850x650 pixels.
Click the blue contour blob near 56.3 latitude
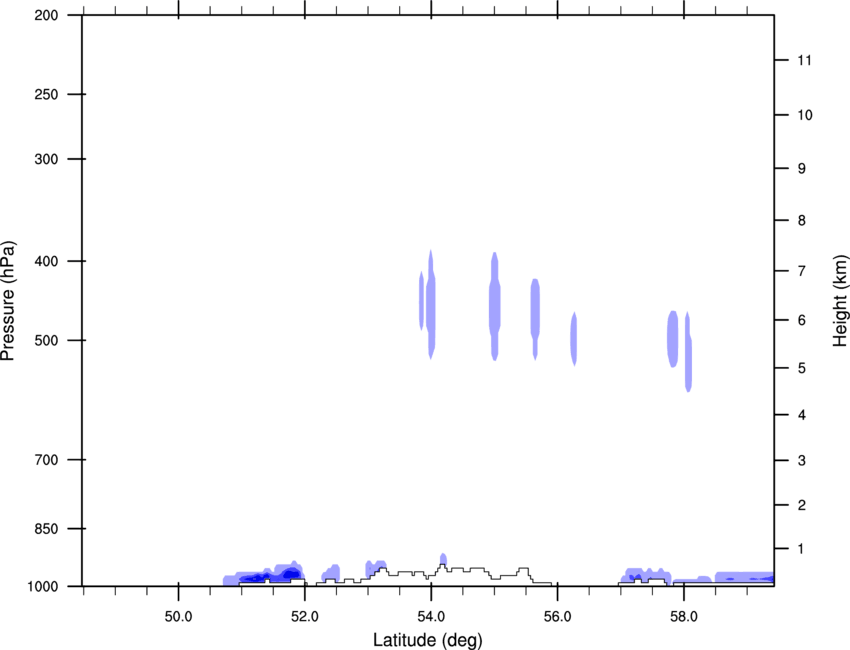[574, 339]
